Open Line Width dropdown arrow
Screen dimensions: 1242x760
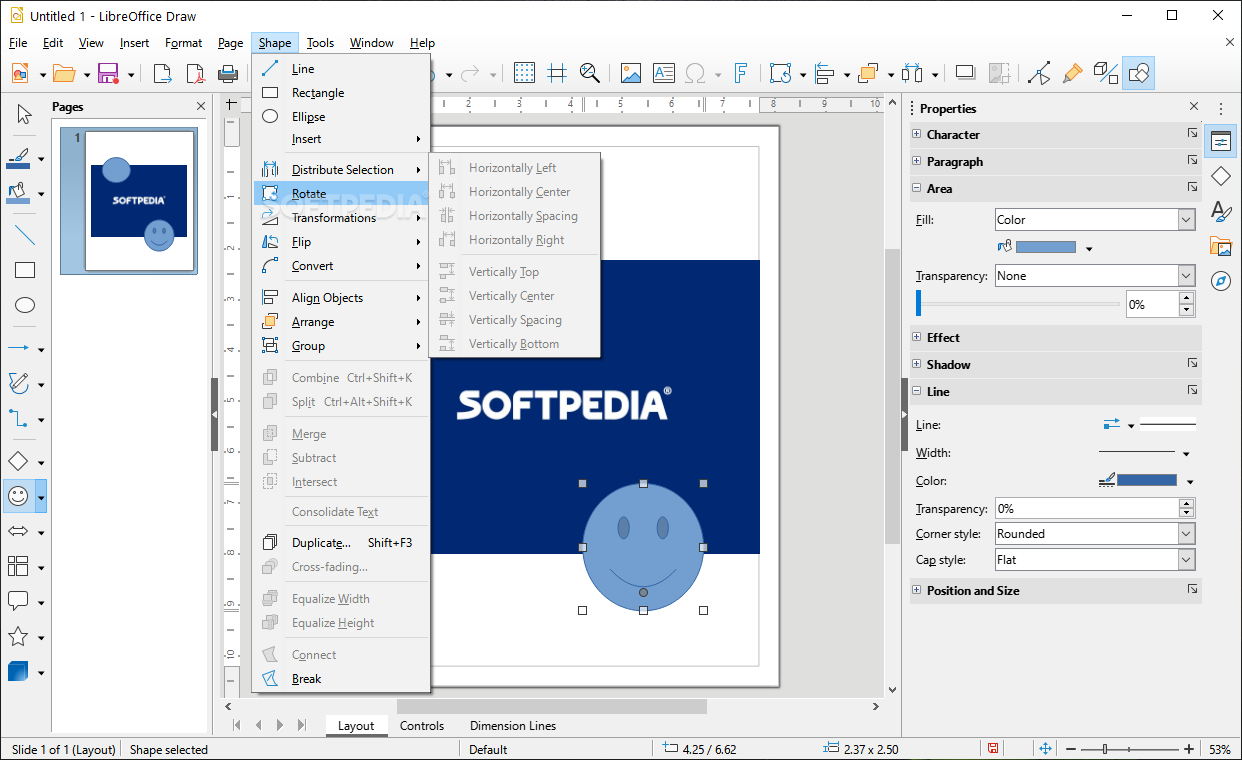(x=1187, y=454)
